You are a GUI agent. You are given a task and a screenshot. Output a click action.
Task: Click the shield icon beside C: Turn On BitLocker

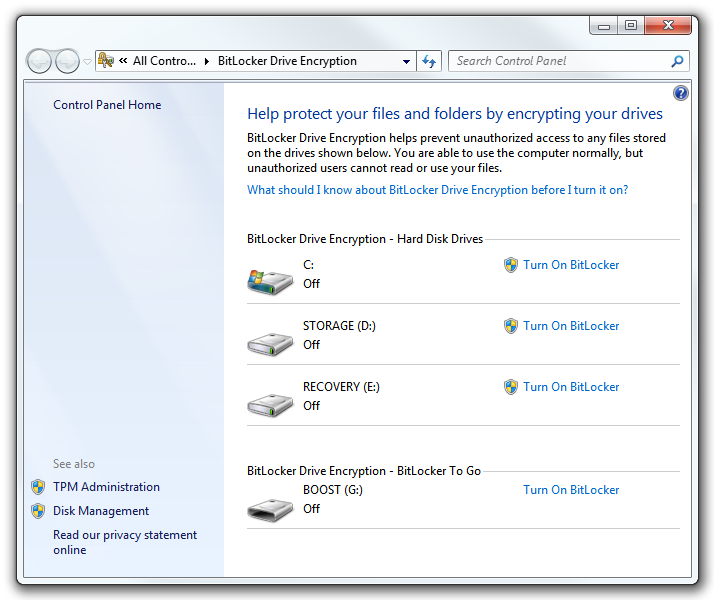[511, 265]
